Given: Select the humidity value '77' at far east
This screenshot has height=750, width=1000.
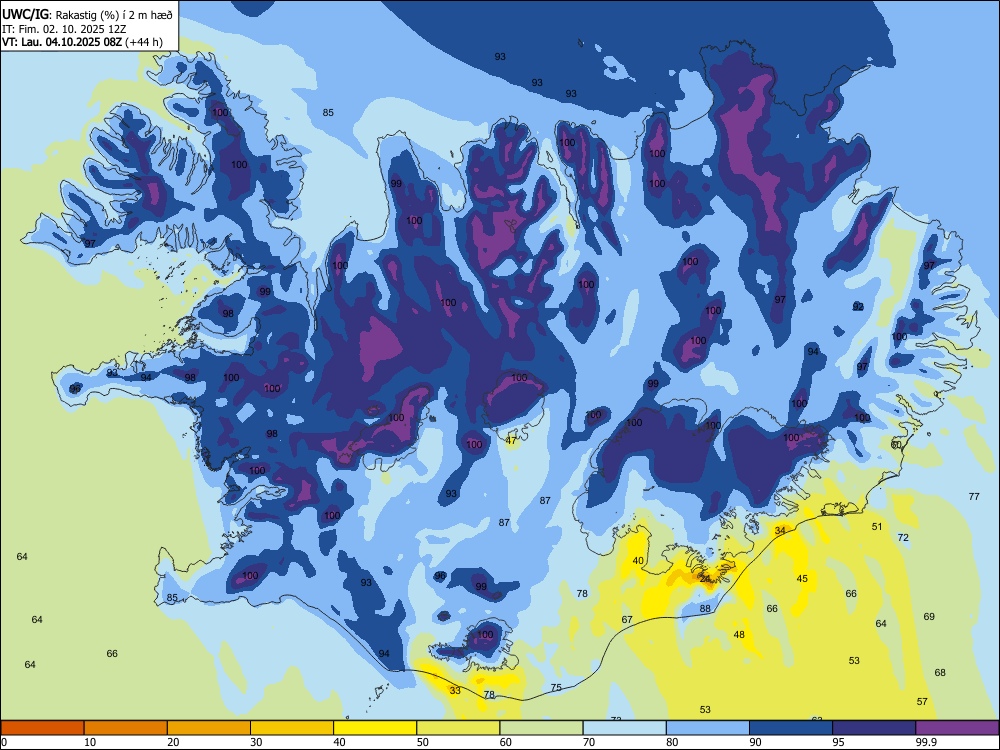Looking at the screenshot, I should [x=974, y=496].
